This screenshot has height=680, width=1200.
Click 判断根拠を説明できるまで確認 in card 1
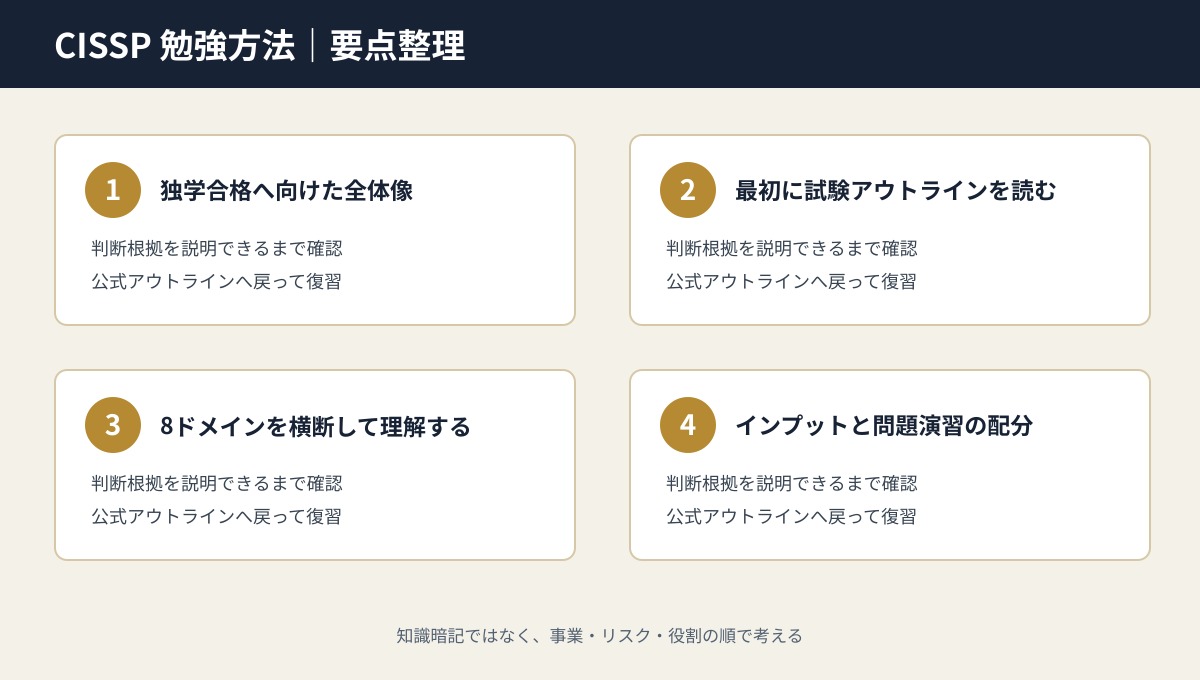[217, 248]
